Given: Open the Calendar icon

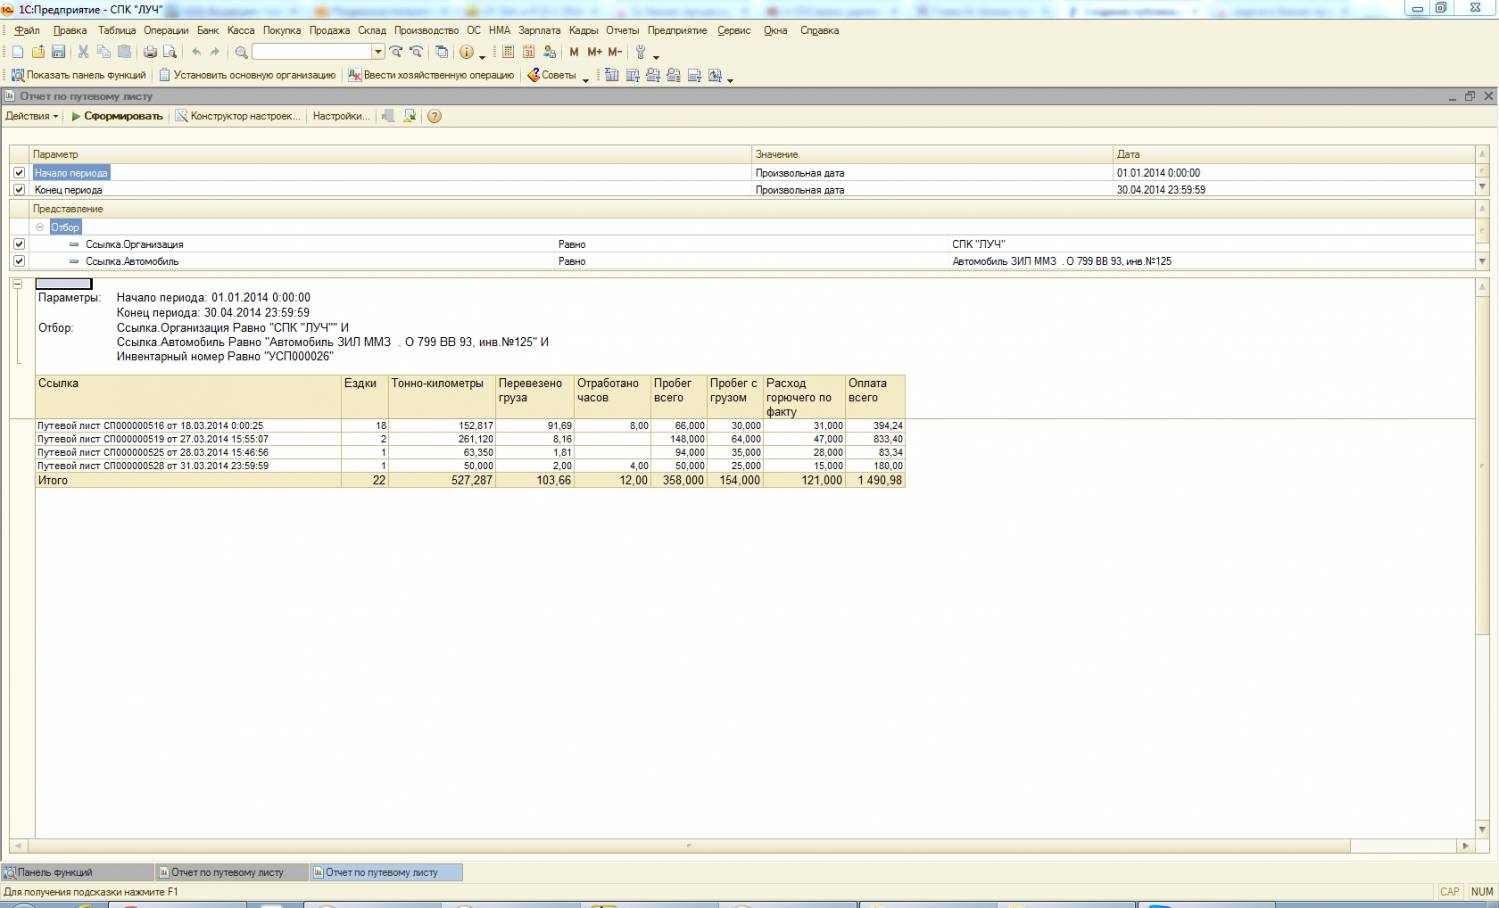Looking at the screenshot, I should pos(529,52).
